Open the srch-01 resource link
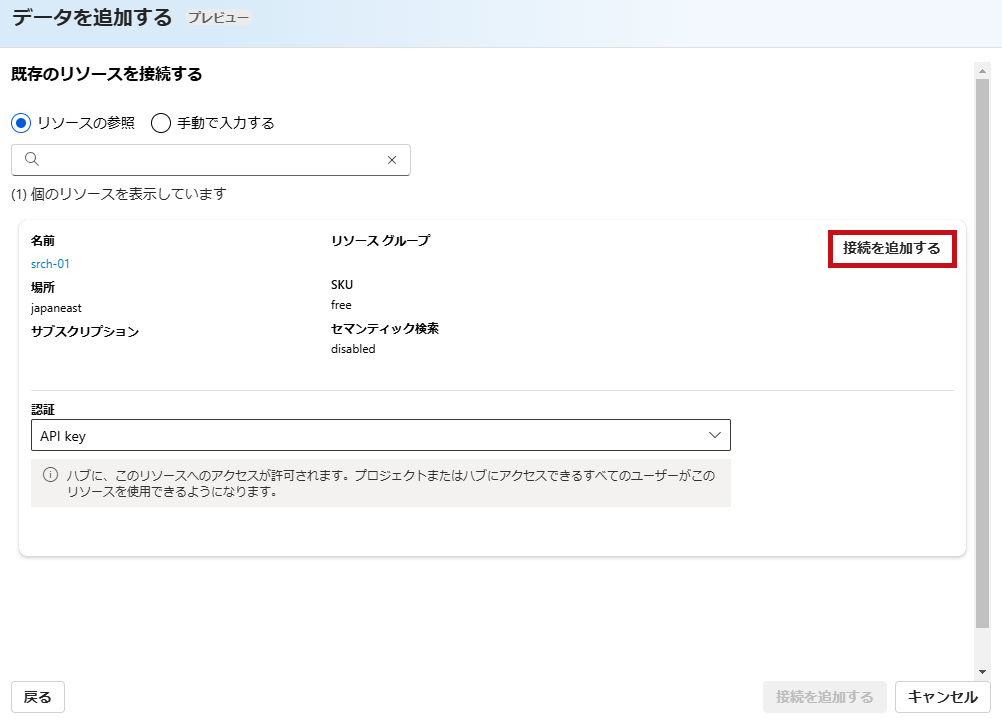This screenshot has width=1002, height=719. pos(50,264)
